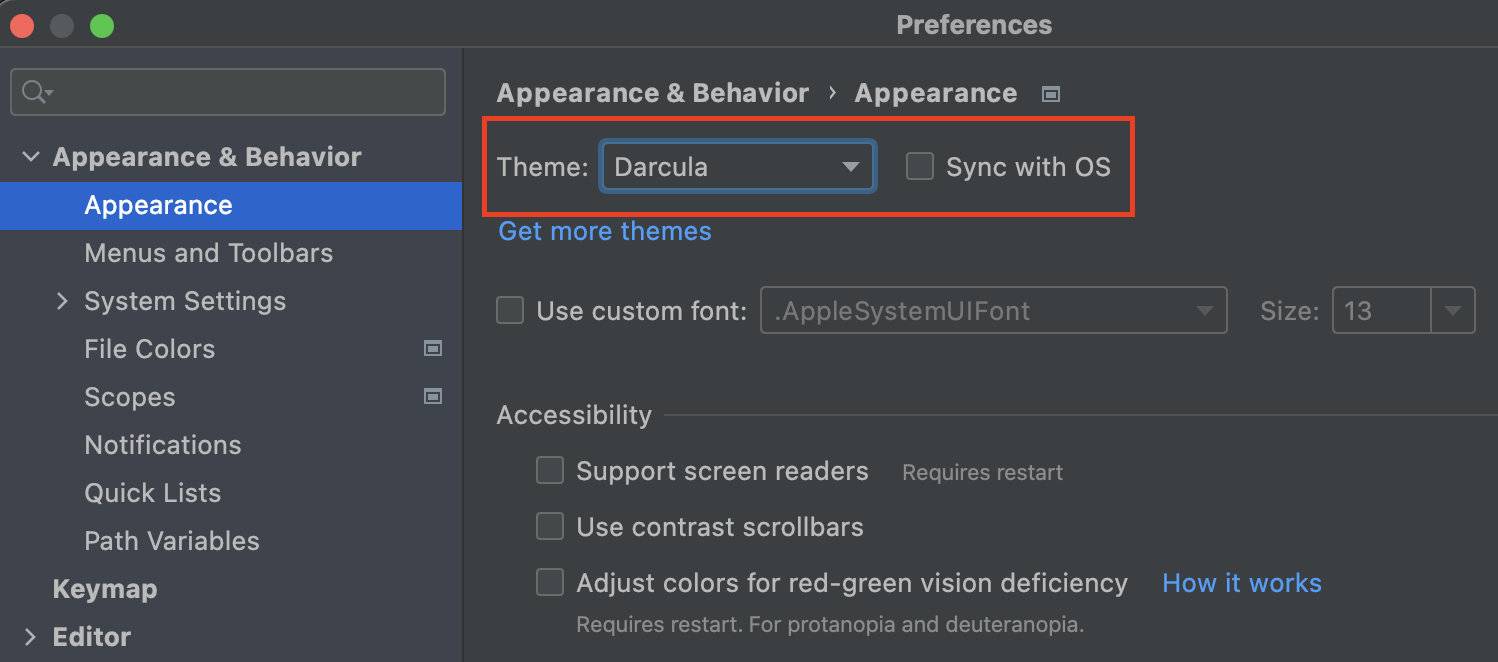This screenshot has width=1498, height=662.
Task: Open the font Size dropdown arrow
Action: coord(1453,311)
